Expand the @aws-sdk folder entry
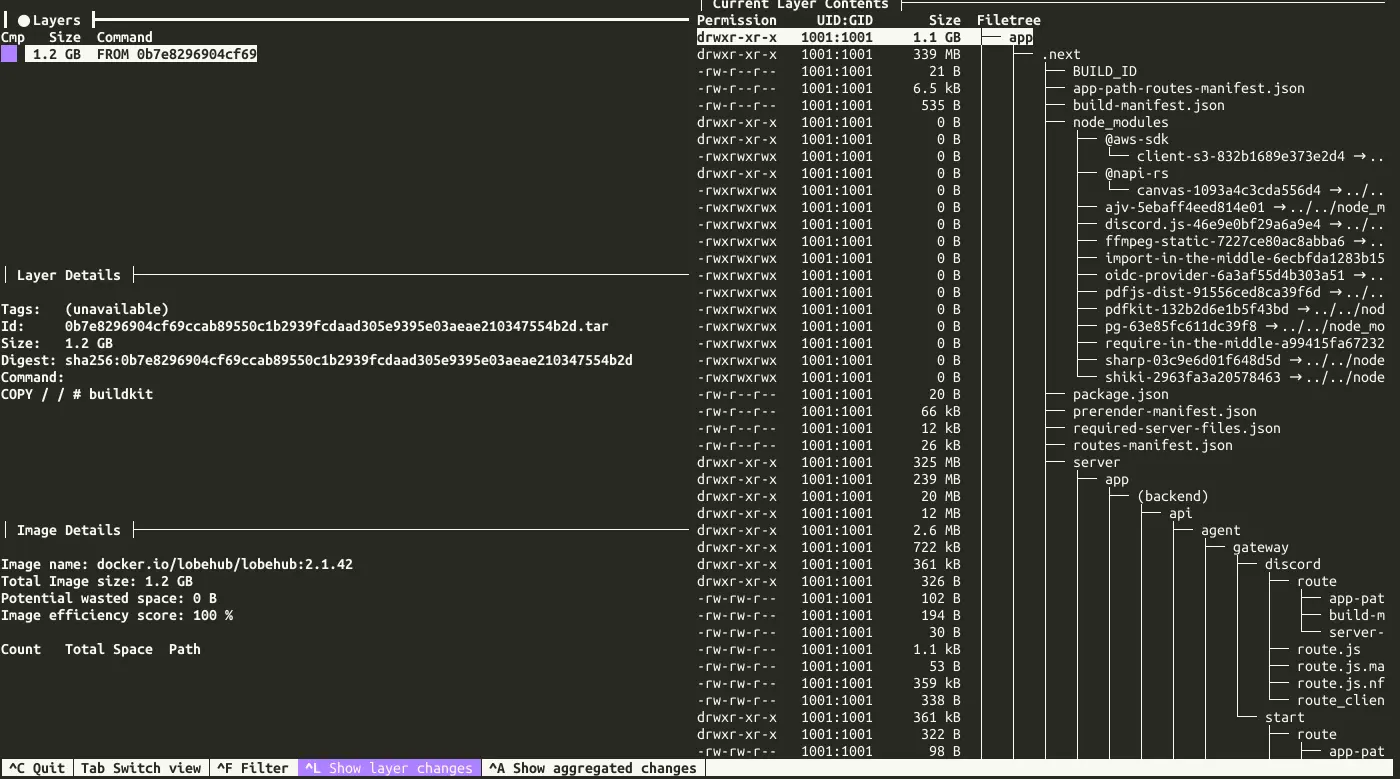Viewport: 1400px width, 779px height. (x=1137, y=139)
